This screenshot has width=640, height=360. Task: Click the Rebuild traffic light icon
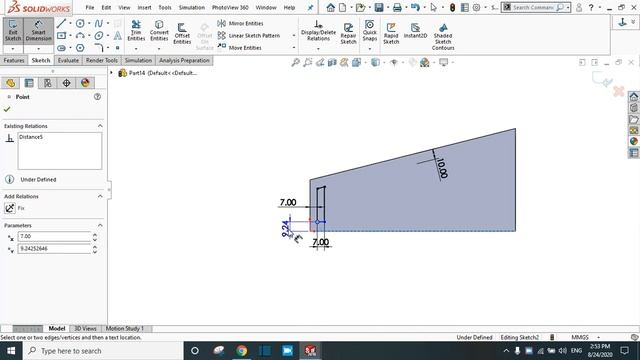point(452,8)
